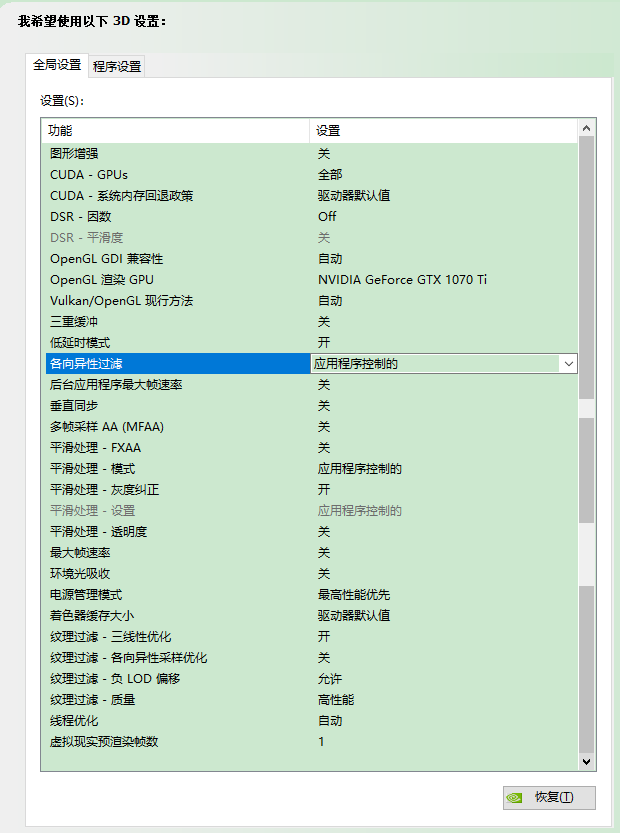Click the scrollbar down arrow
Screen dimensions: 620x834
(587, 762)
